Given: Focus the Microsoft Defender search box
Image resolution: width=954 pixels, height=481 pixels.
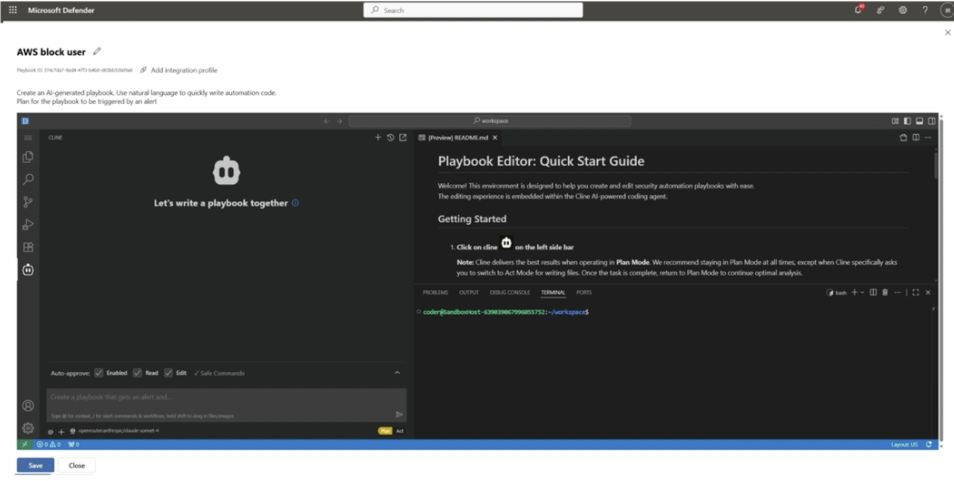Looking at the screenshot, I should click(x=473, y=10).
